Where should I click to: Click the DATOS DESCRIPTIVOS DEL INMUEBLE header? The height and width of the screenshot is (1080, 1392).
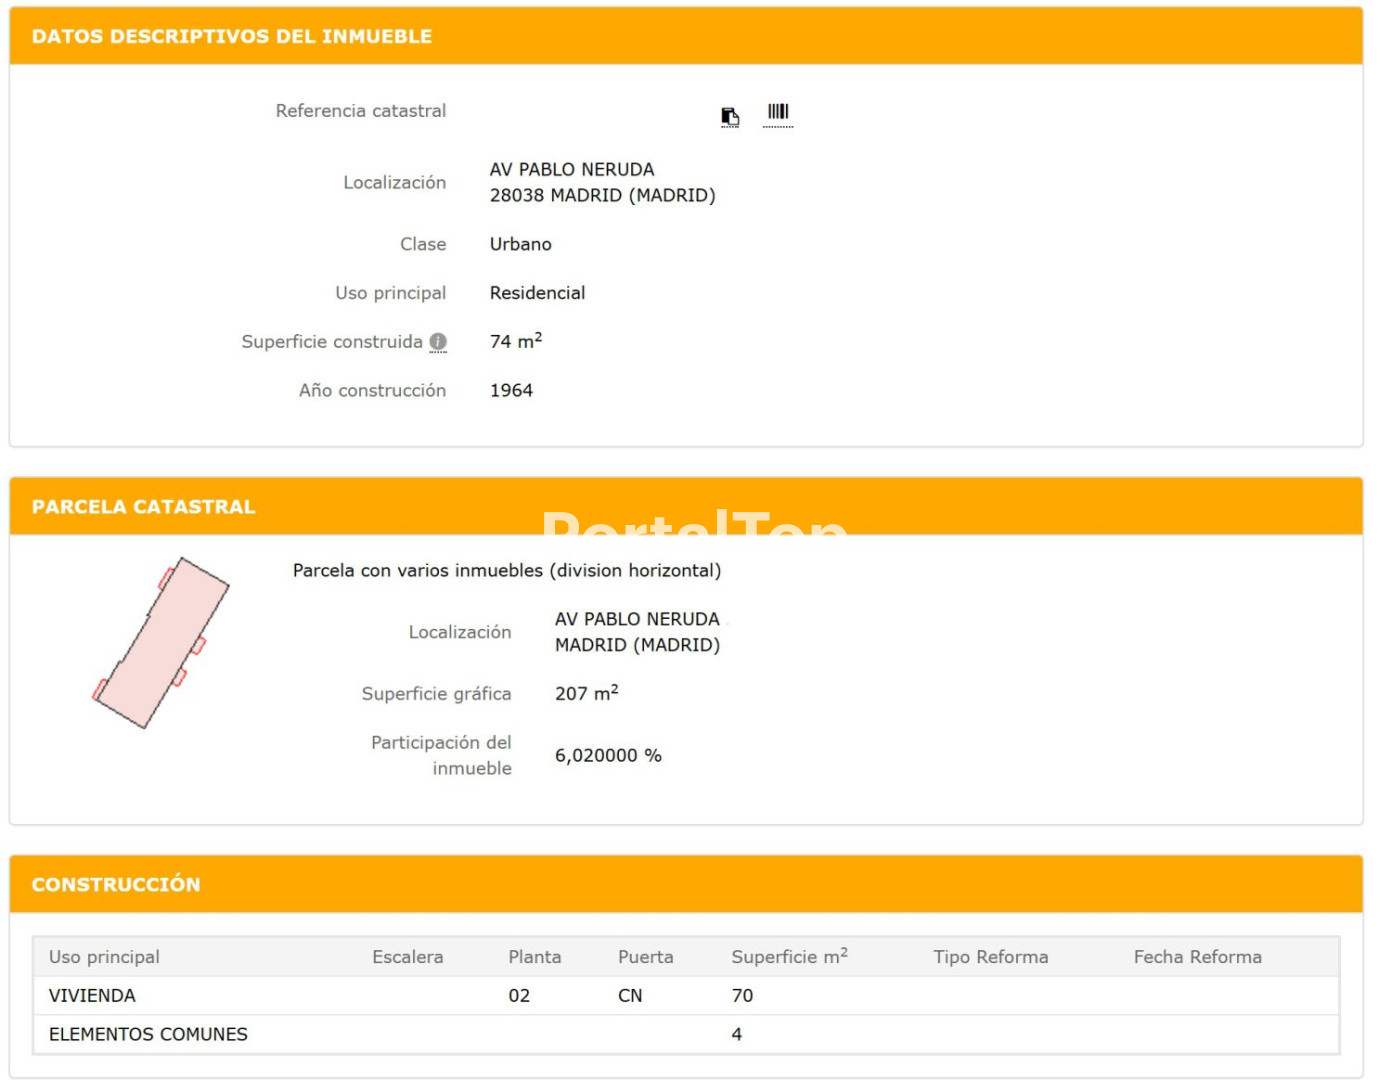point(232,36)
